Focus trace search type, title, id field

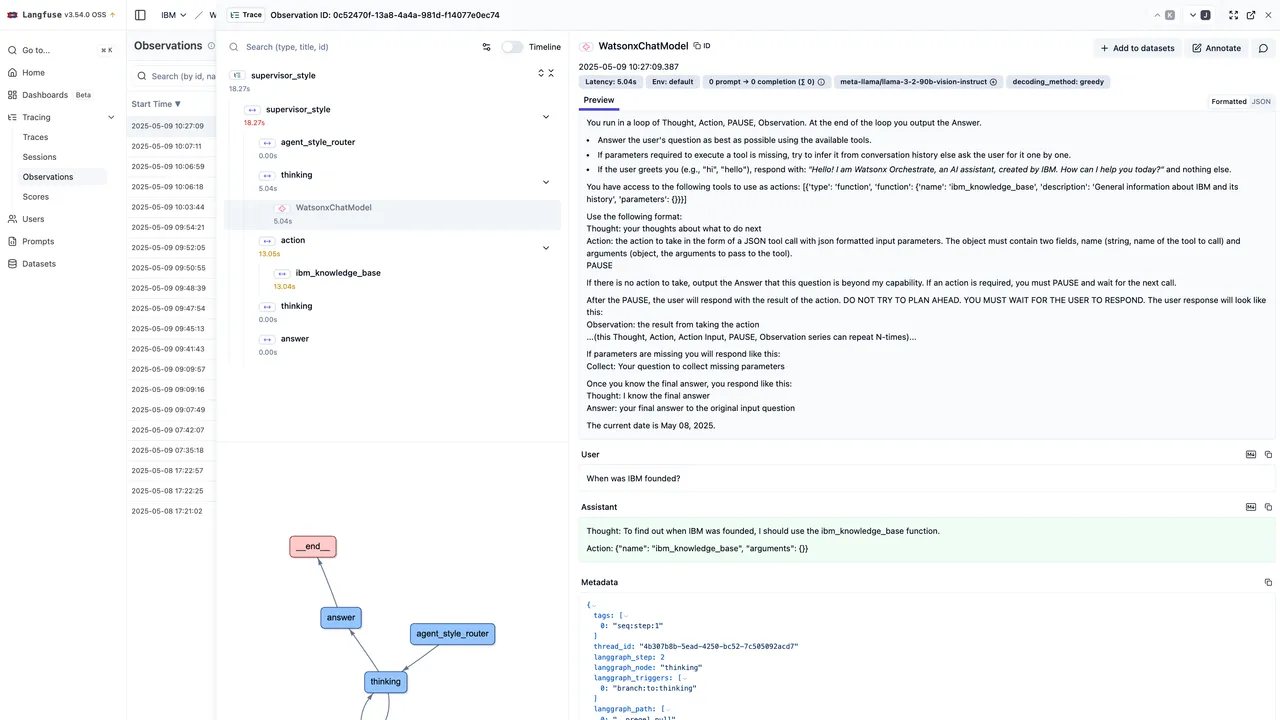click(x=350, y=47)
